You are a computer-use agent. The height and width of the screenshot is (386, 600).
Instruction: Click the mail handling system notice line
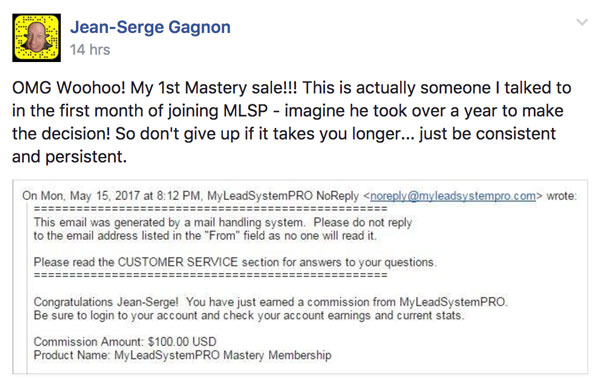pos(223,222)
